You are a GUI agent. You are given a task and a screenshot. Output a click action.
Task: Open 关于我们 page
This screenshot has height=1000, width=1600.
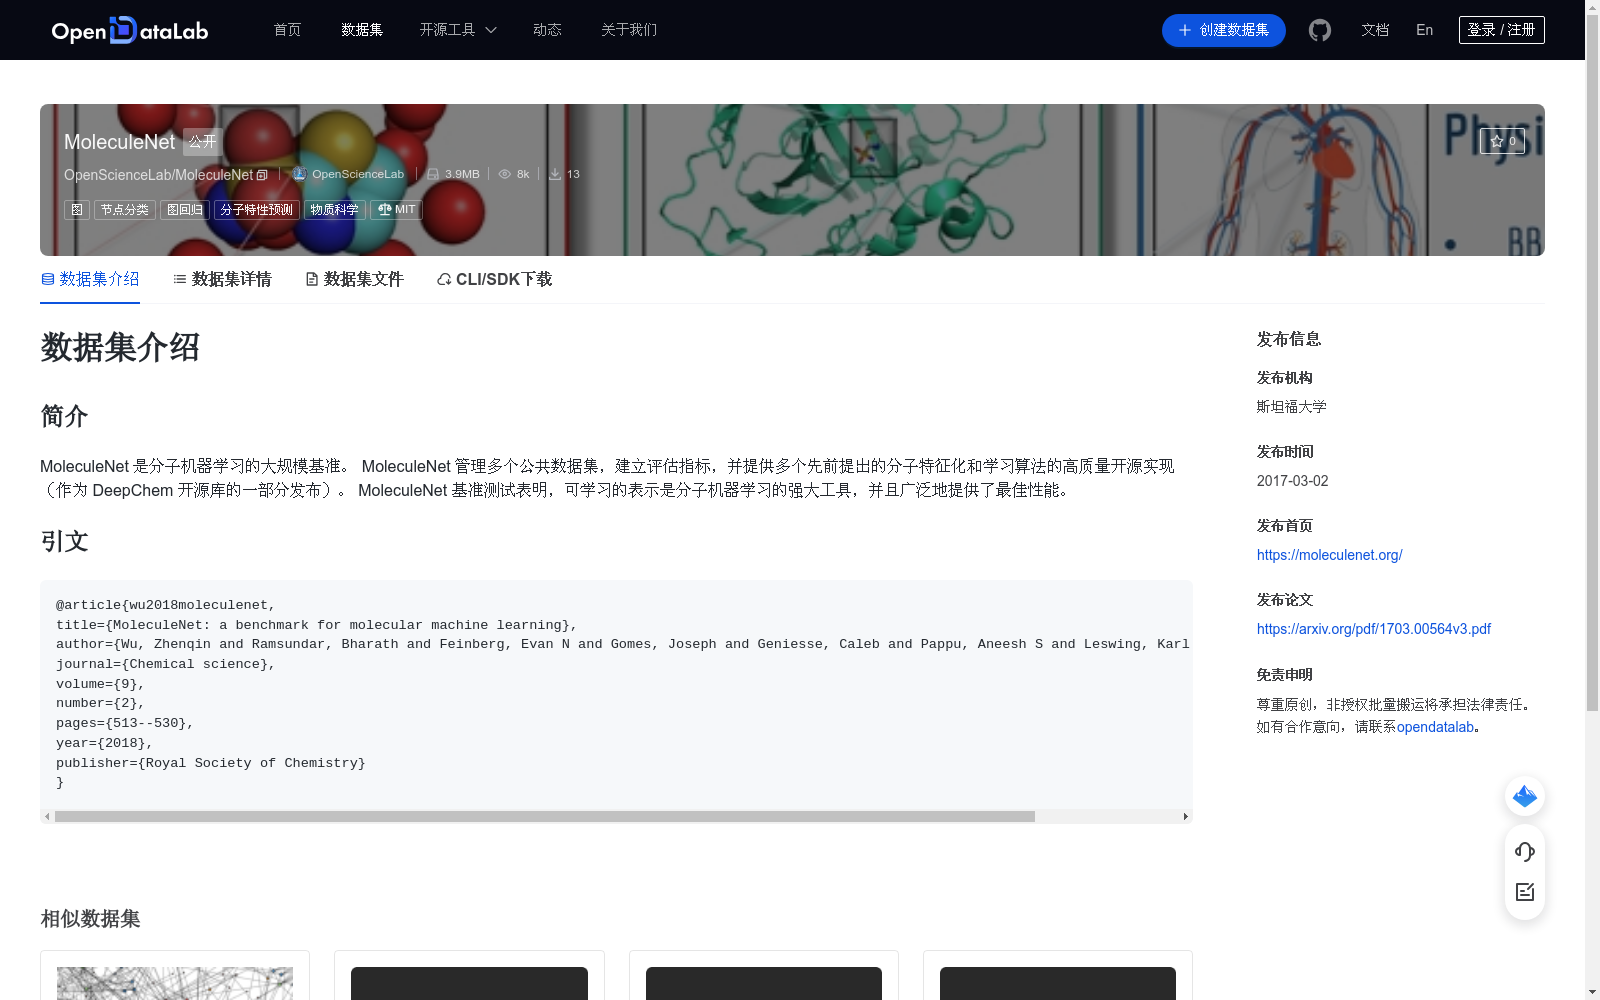click(629, 30)
